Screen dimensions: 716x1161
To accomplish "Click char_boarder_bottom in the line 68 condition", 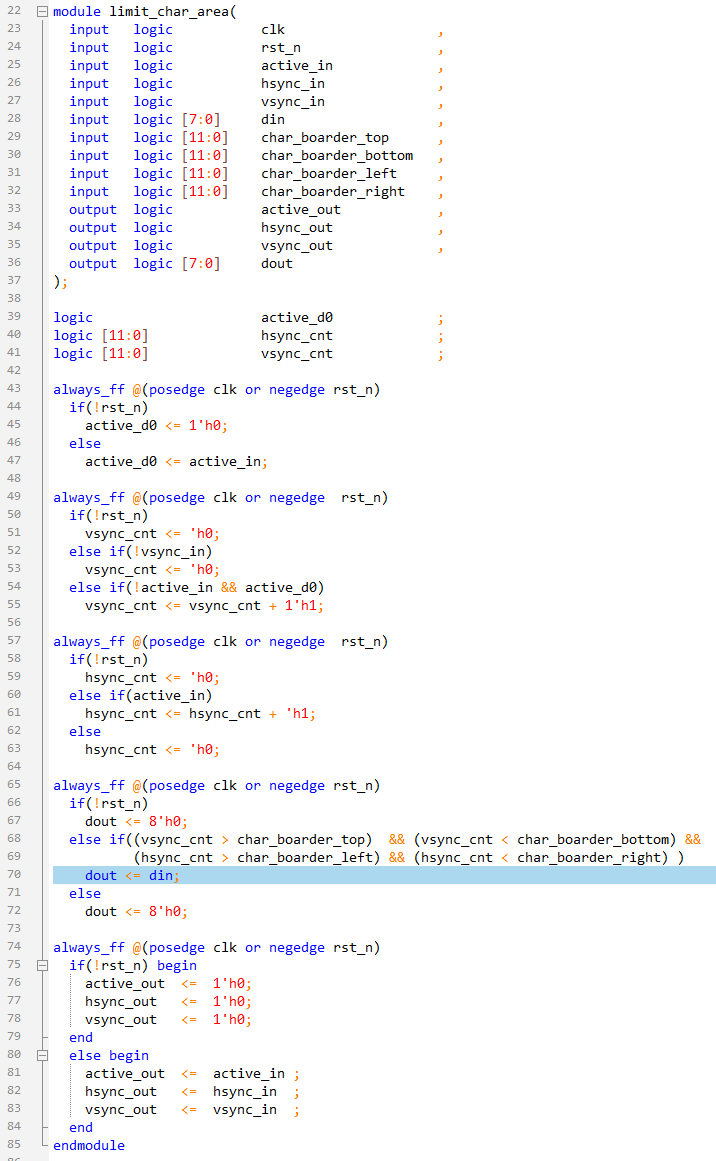I will [593, 840].
